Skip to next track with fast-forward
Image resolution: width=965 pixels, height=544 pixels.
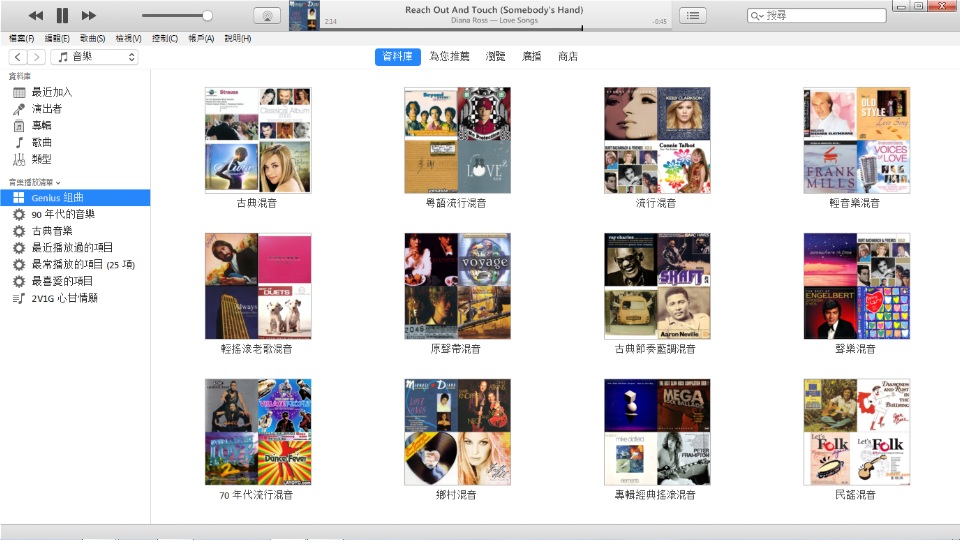[89, 15]
